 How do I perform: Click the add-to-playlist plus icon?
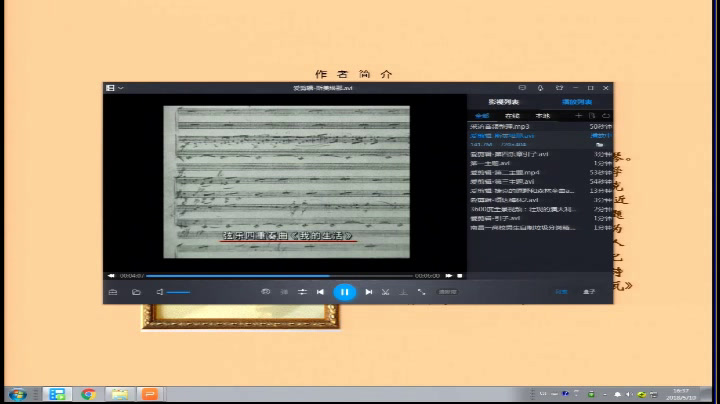(x=578, y=117)
